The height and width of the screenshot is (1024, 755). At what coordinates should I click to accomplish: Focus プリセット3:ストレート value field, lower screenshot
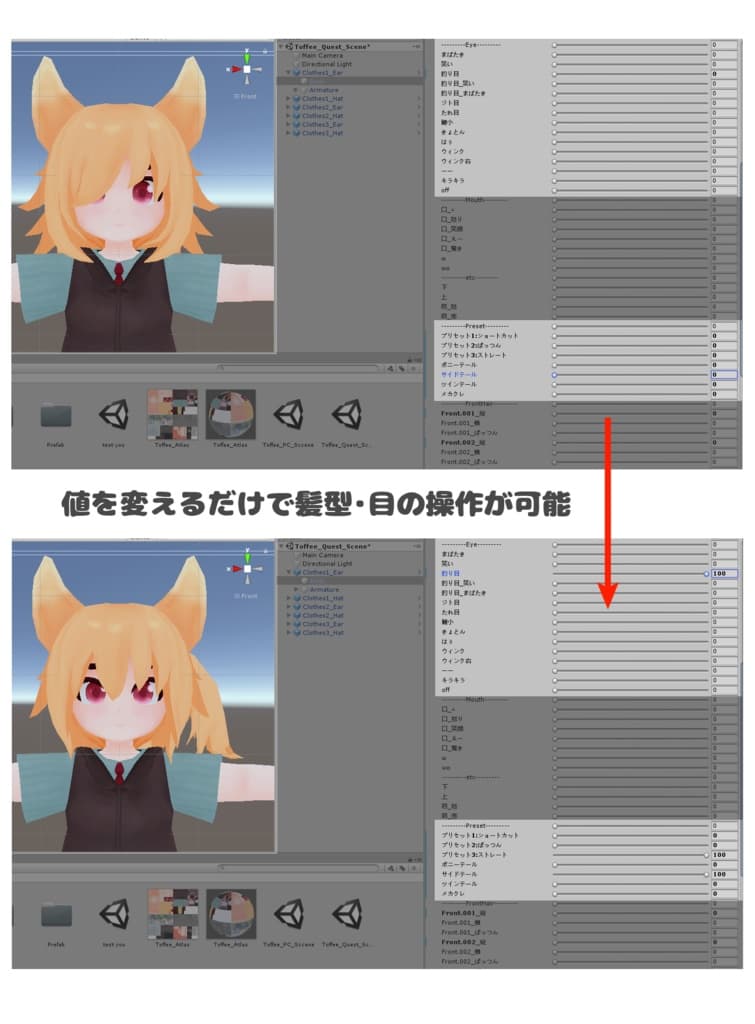(x=724, y=855)
